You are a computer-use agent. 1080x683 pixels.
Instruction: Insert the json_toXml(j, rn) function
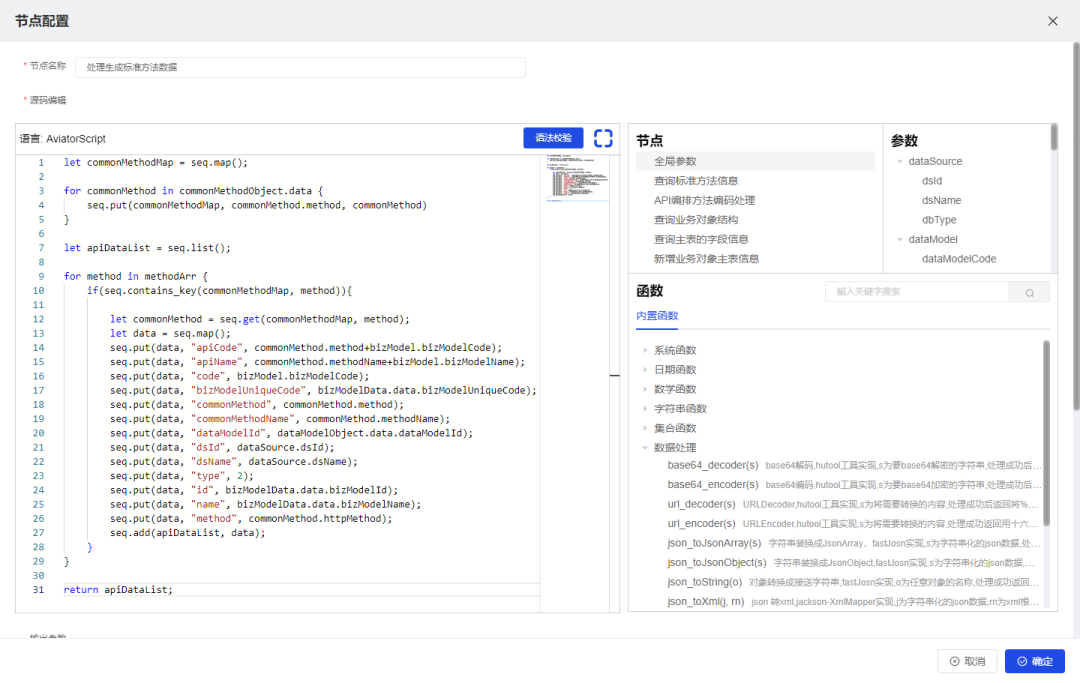tap(706, 601)
